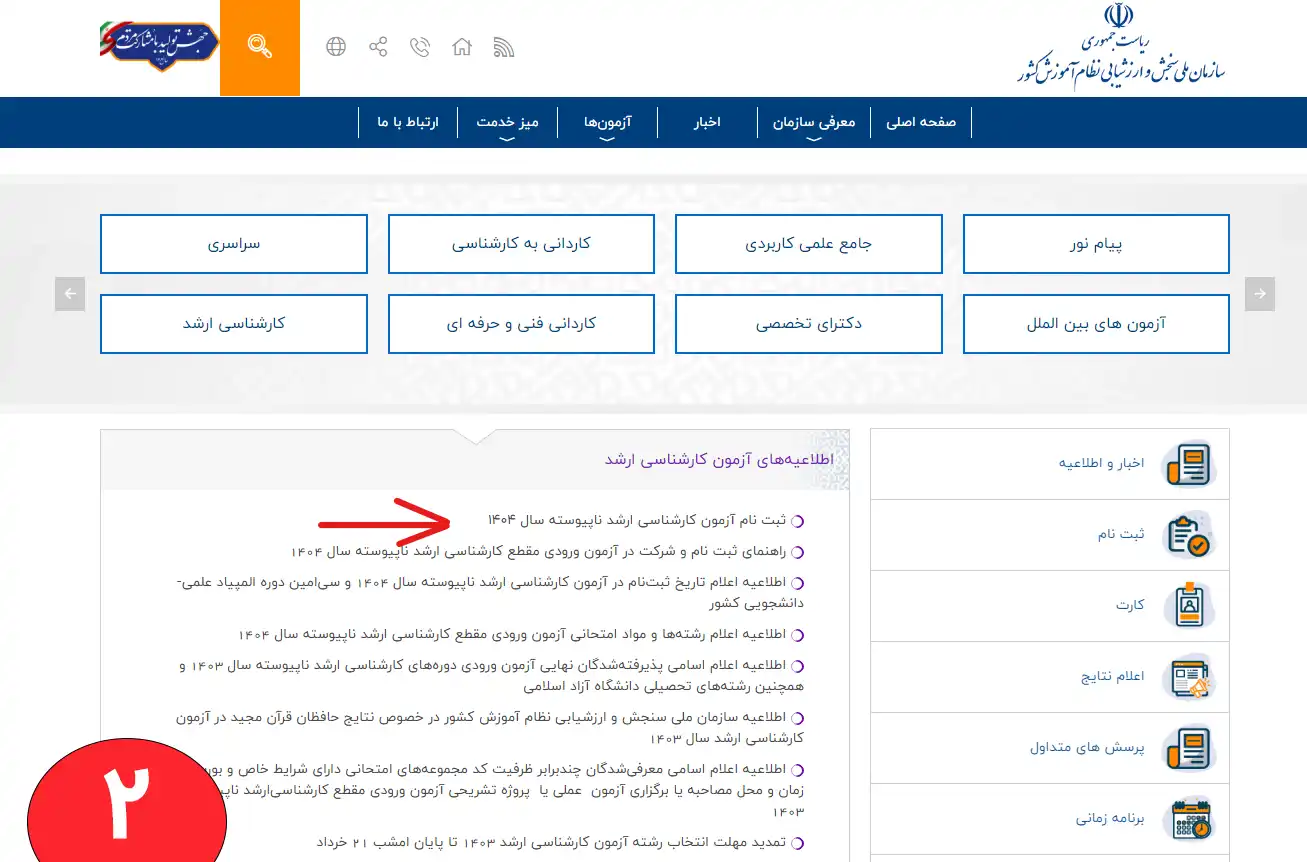Click the production-year banner logo at top left
Image resolution: width=1307 pixels, height=862 pixels.
click(158, 47)
